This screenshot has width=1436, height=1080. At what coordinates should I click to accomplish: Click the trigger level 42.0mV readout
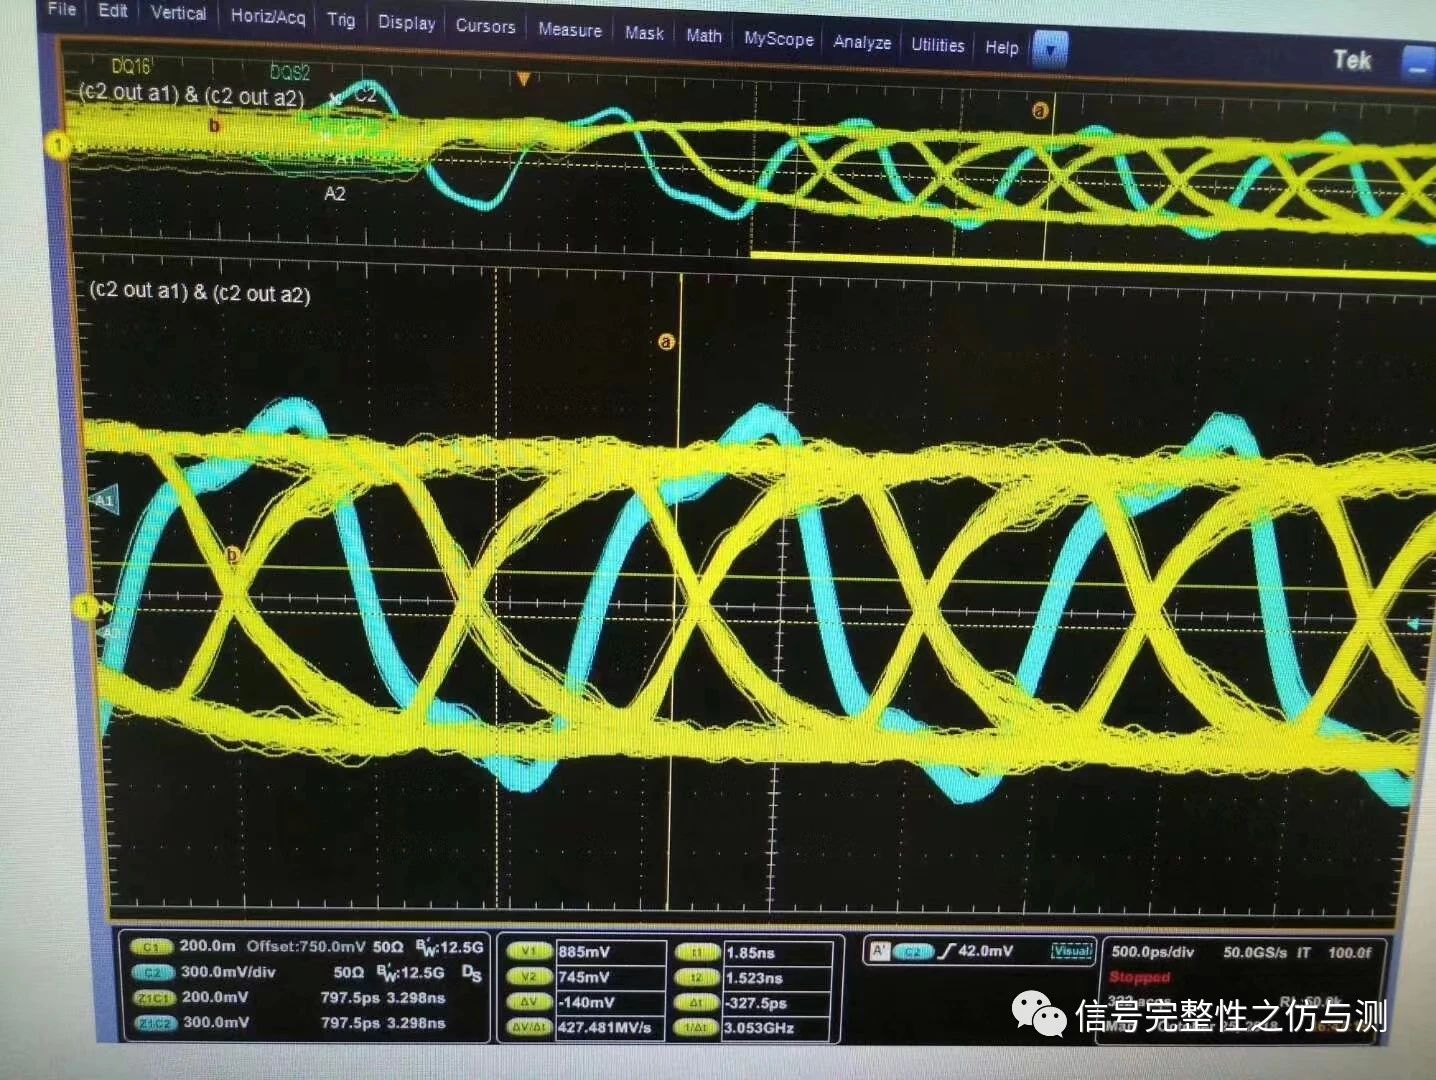[x=986, y=951]
